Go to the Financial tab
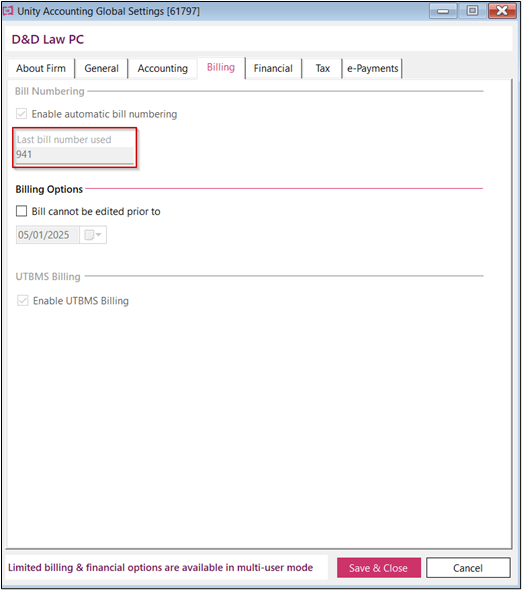The width and height of the screenshot is (522, 590). coord(273,68)
